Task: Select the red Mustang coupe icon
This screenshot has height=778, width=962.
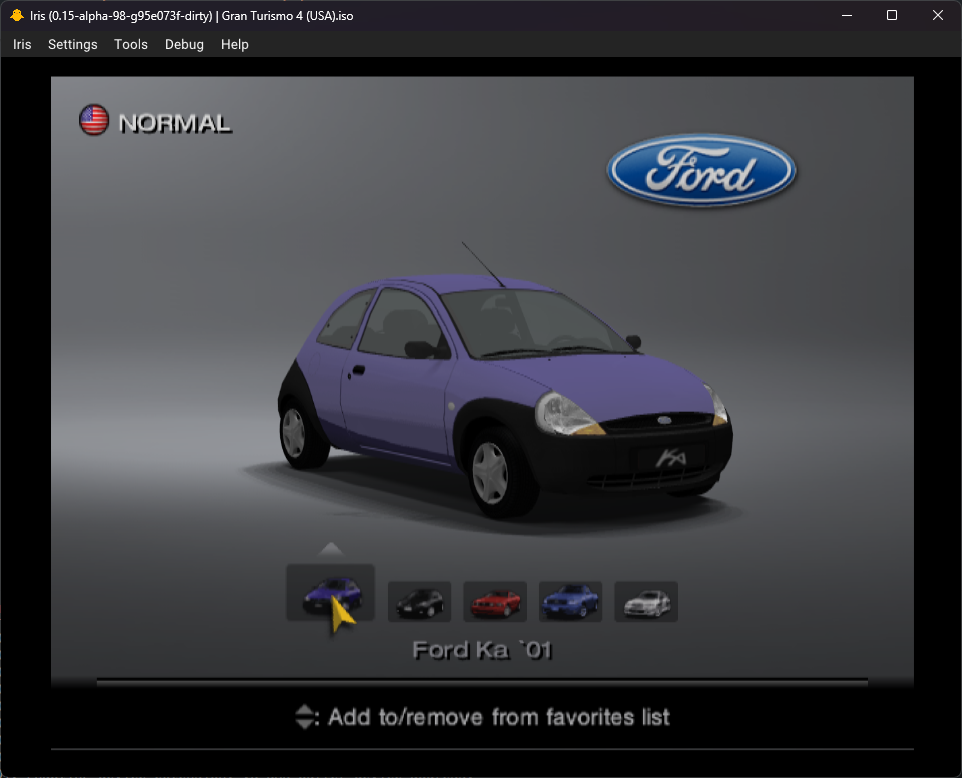Action: tap(494, 601)
